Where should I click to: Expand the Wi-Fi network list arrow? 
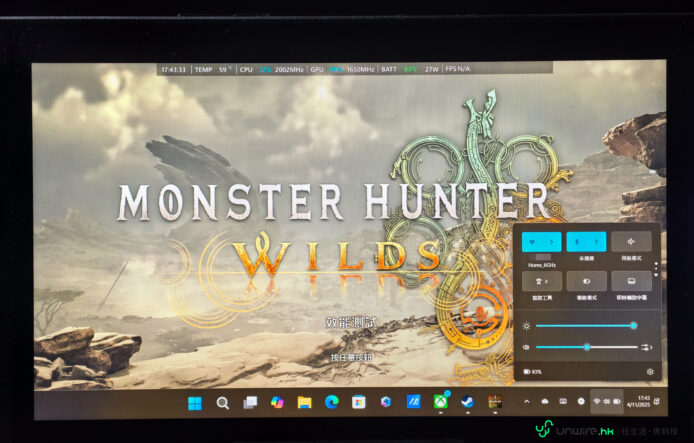pyautogui.click(x=552, y=242)
